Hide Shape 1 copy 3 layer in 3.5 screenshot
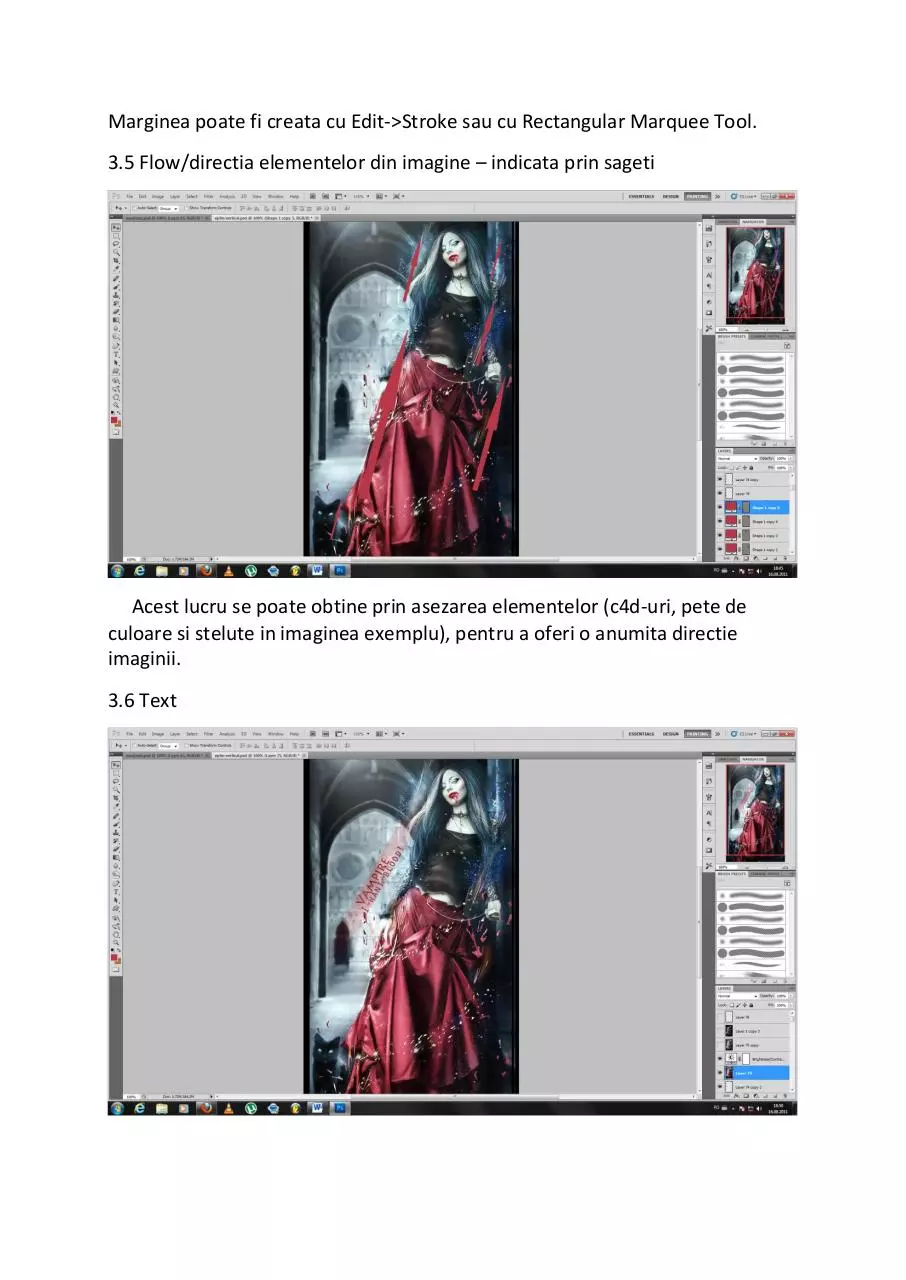Screen dimensions: 906x1280 (720, 535)
